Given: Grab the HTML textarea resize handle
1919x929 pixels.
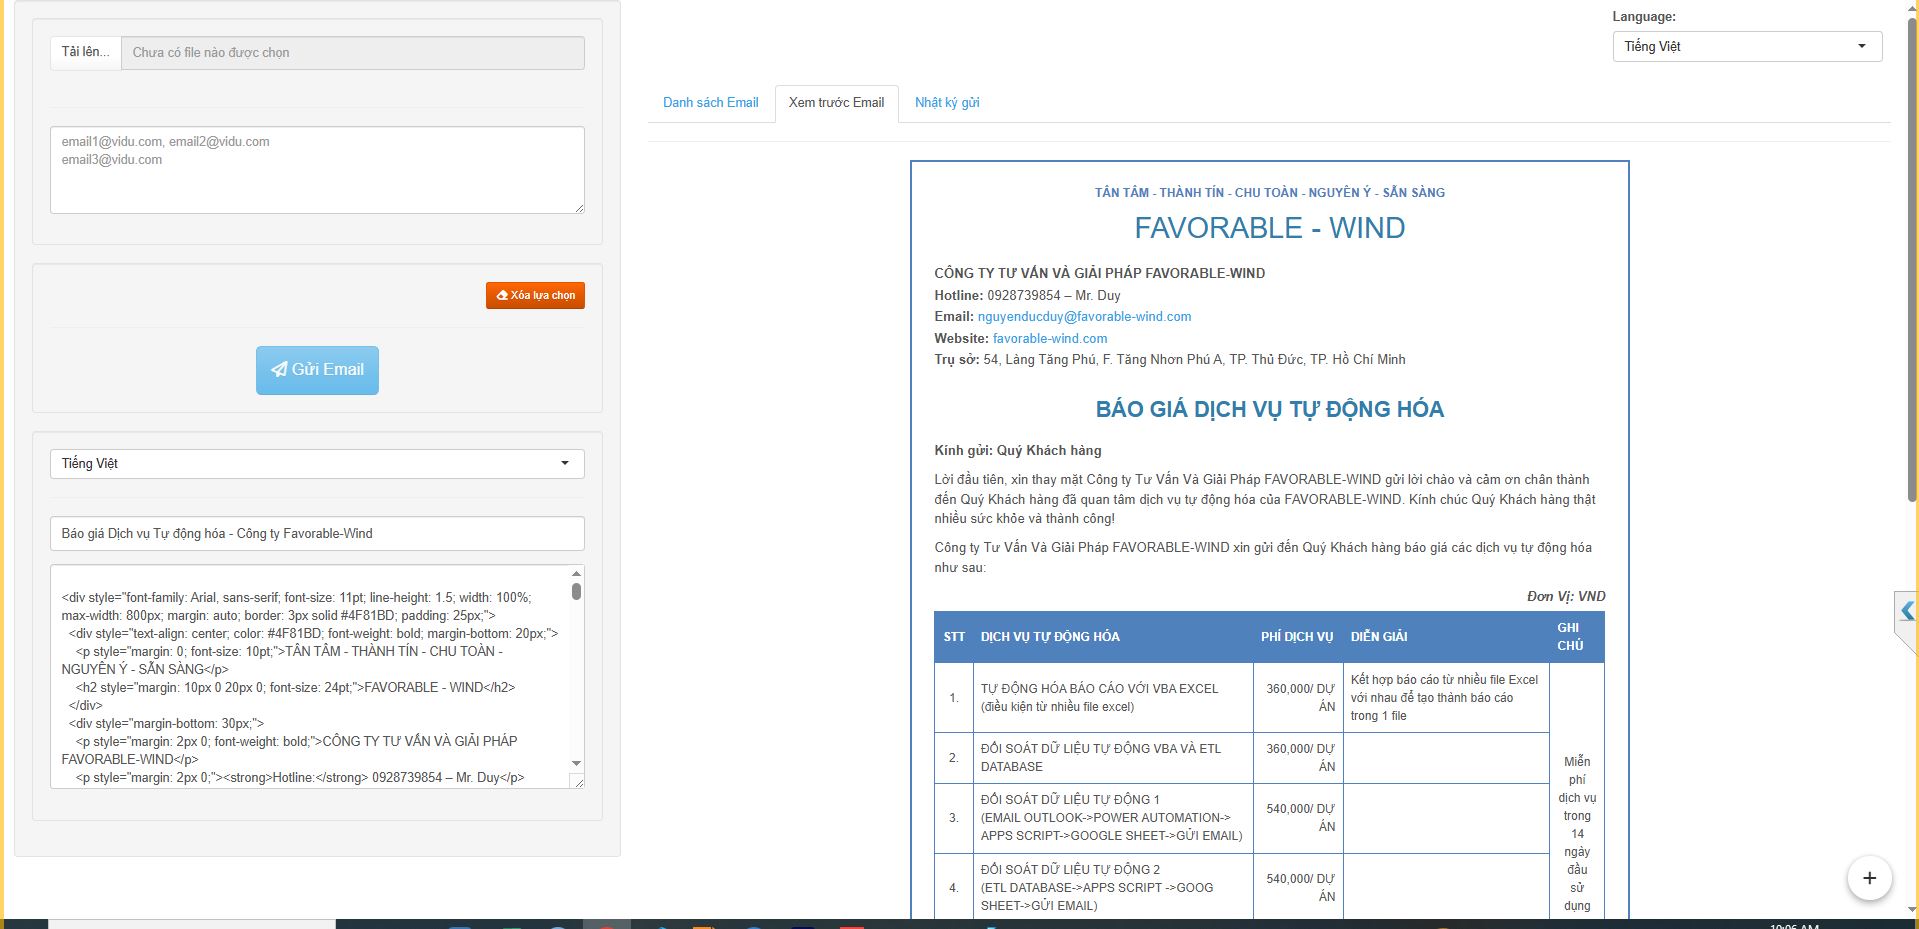Looking at the screenshot, I should click(x=577, y=781).
